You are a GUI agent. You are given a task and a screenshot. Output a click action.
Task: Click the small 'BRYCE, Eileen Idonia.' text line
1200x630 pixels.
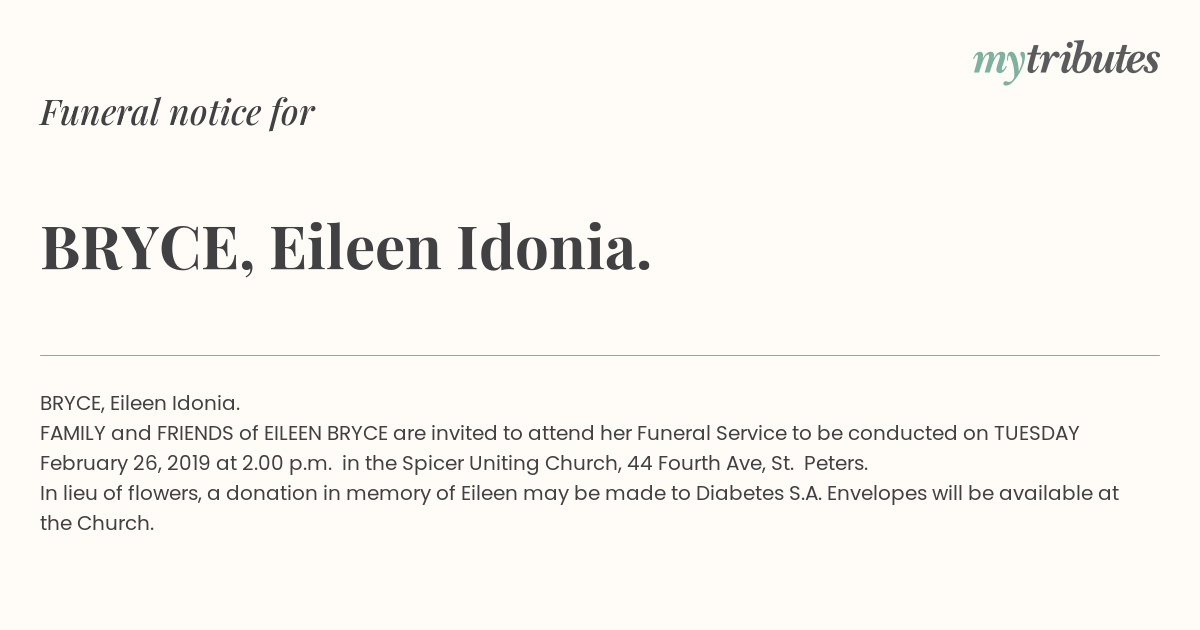(x=140, y=403)
